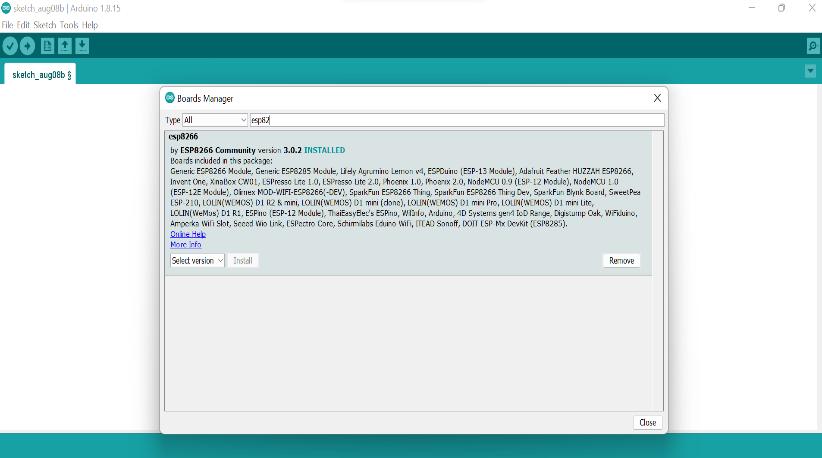
Task: Click the Upload arrow icon
Action: 27,46
